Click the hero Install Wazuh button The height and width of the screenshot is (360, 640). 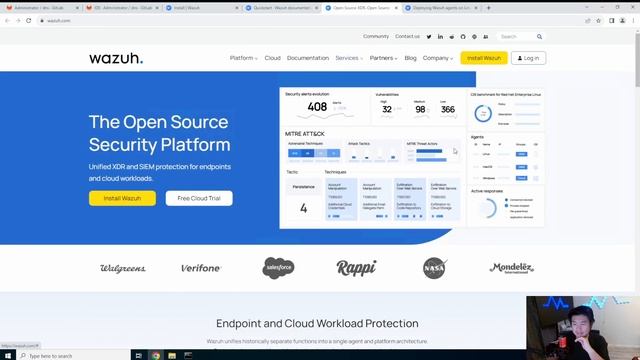(122, 198)
